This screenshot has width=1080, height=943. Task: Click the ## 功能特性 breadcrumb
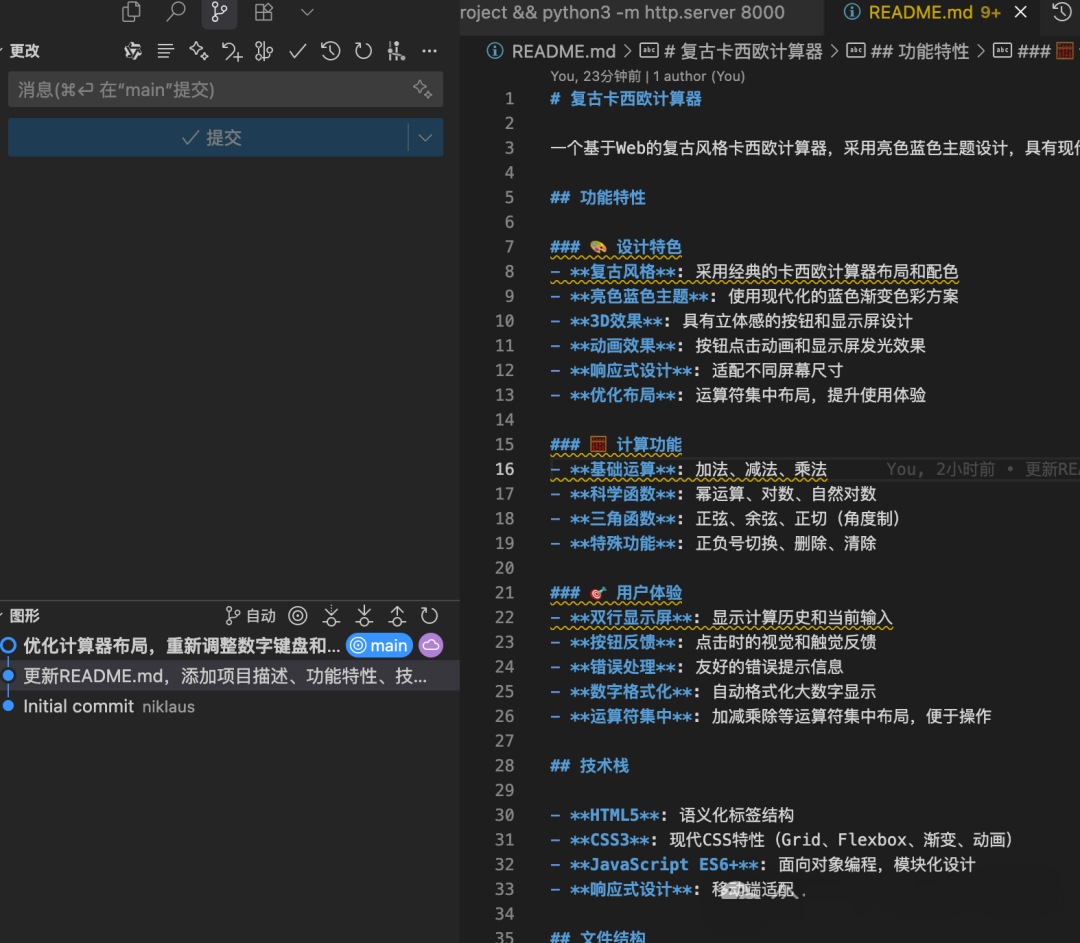pyautogui.click(x=908, y=52)
